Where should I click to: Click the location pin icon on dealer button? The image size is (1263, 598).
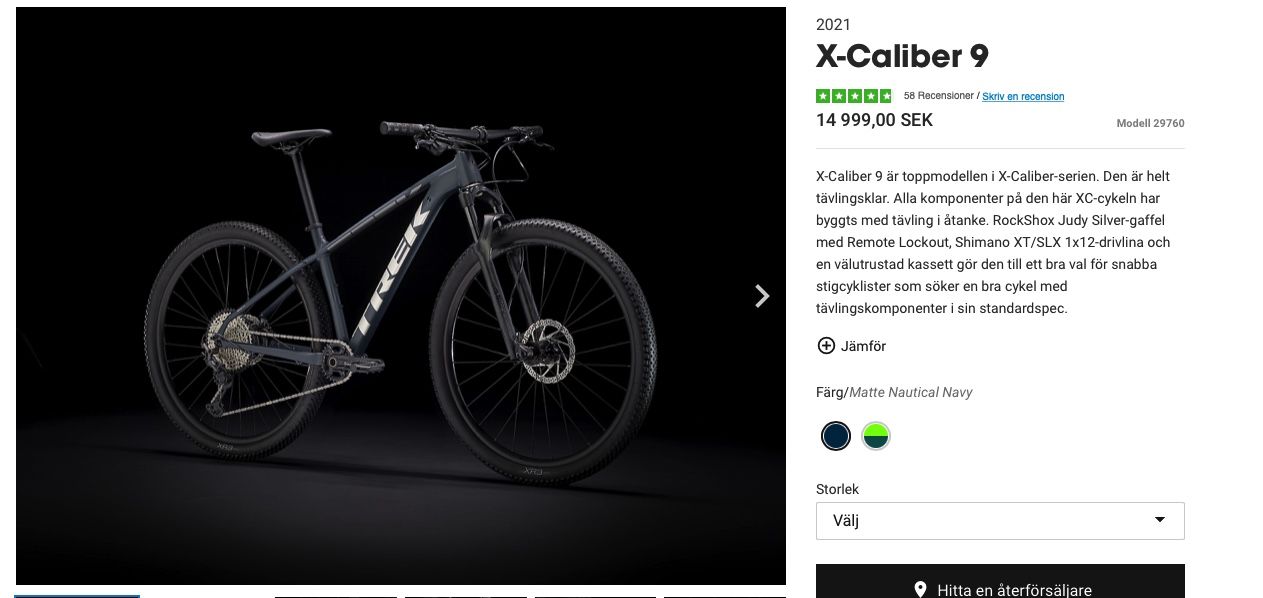click(x=920, y=590)
